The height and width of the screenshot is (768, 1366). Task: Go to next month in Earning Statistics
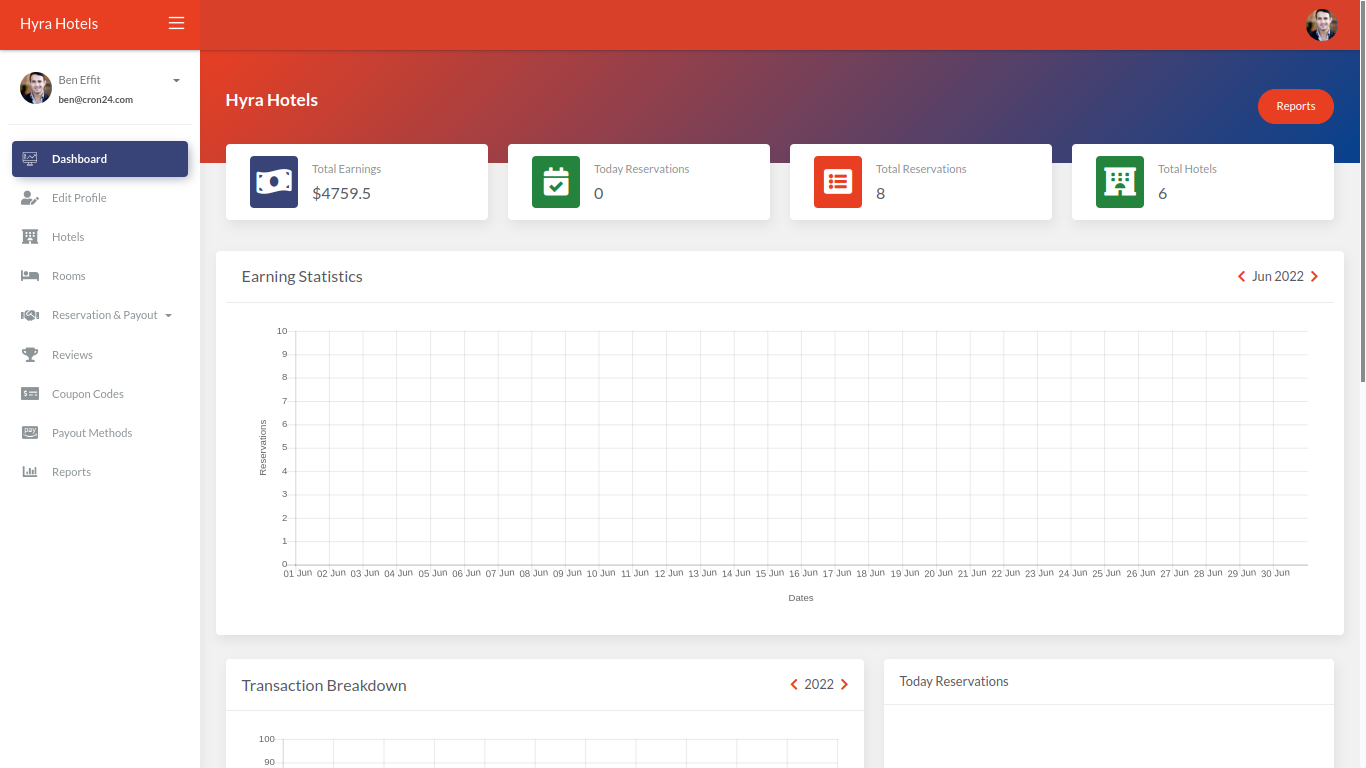click(1315, 276)
